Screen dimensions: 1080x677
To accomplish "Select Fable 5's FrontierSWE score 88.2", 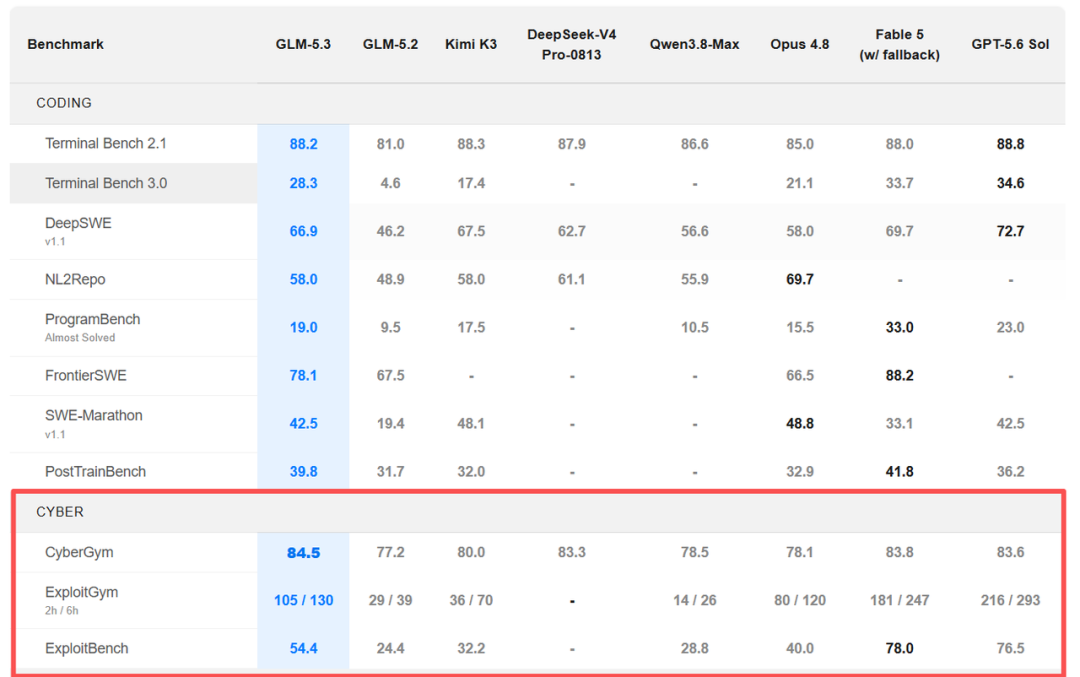I will tap(900, 375).
